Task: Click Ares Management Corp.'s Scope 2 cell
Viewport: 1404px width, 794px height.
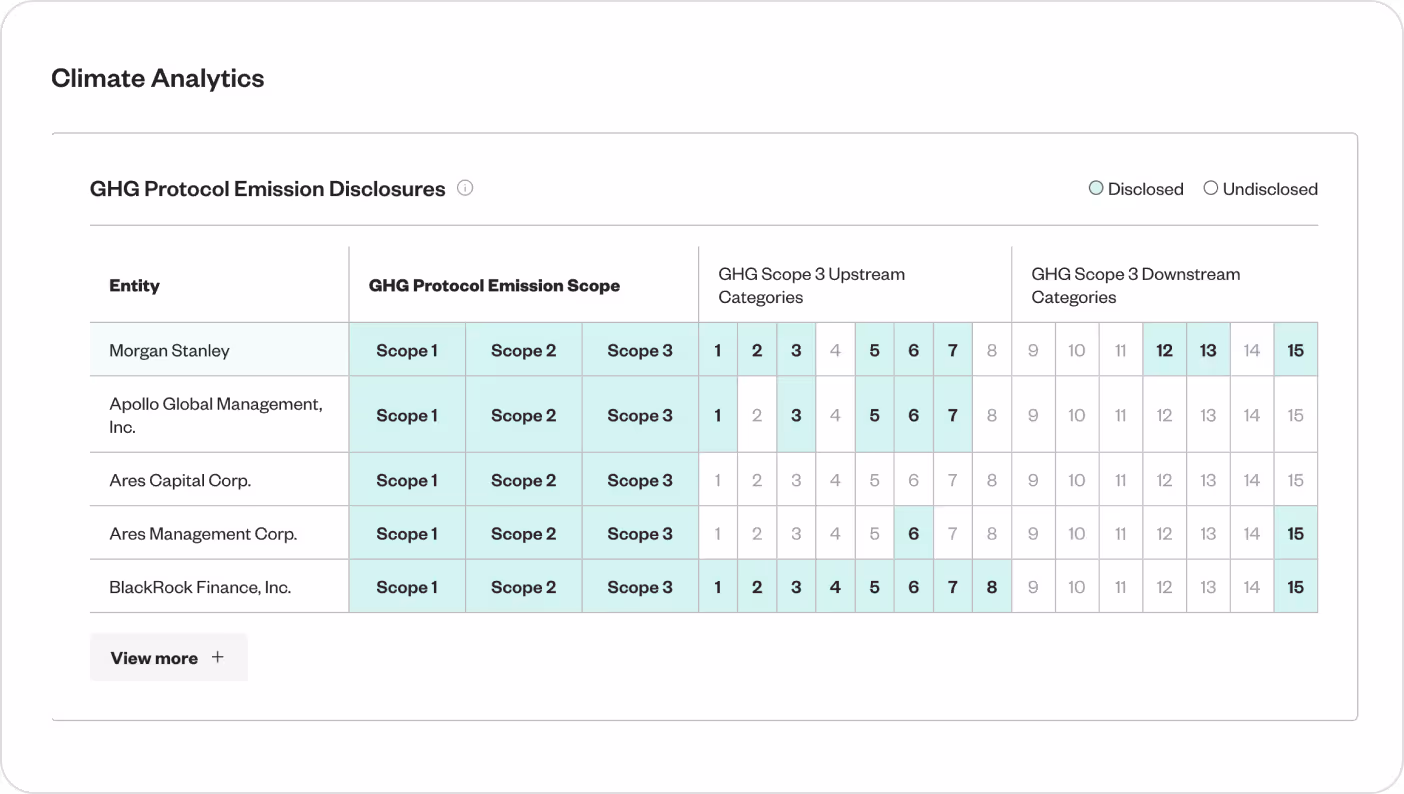Action: click(x=523, y=534)
